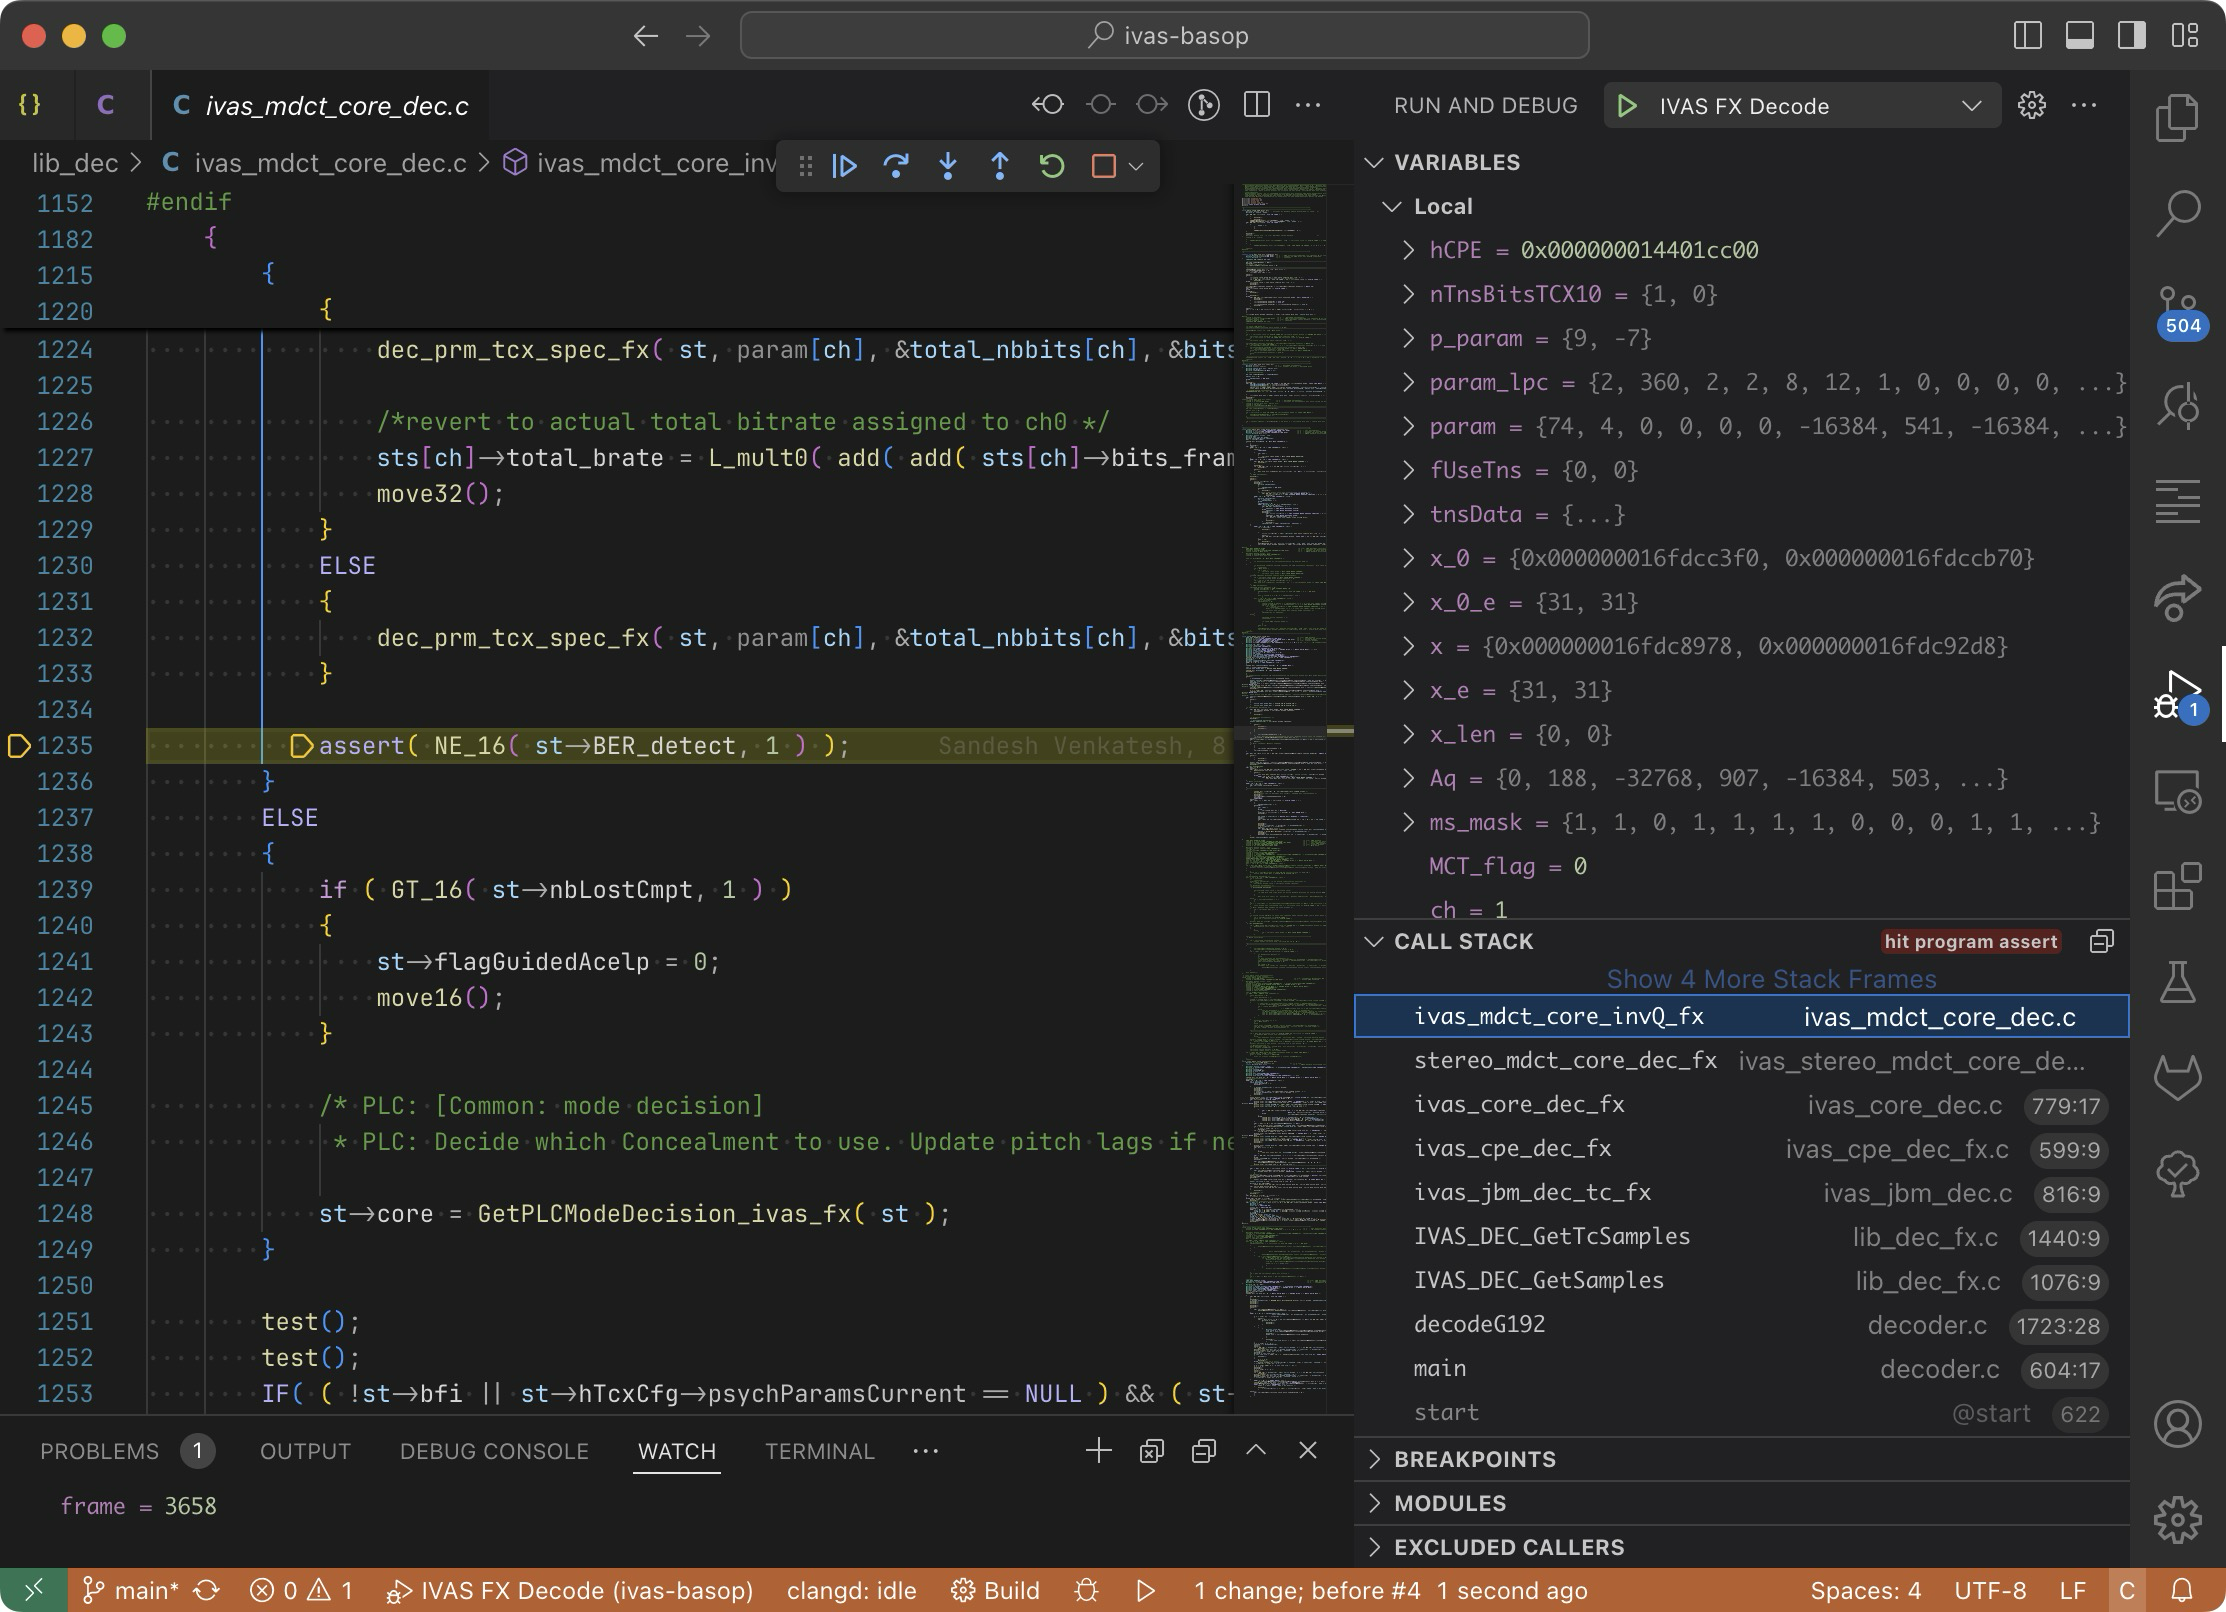Open launch.json via debug gear icon
This screenshot has width=2226, height=1612.
(2031, 105)
